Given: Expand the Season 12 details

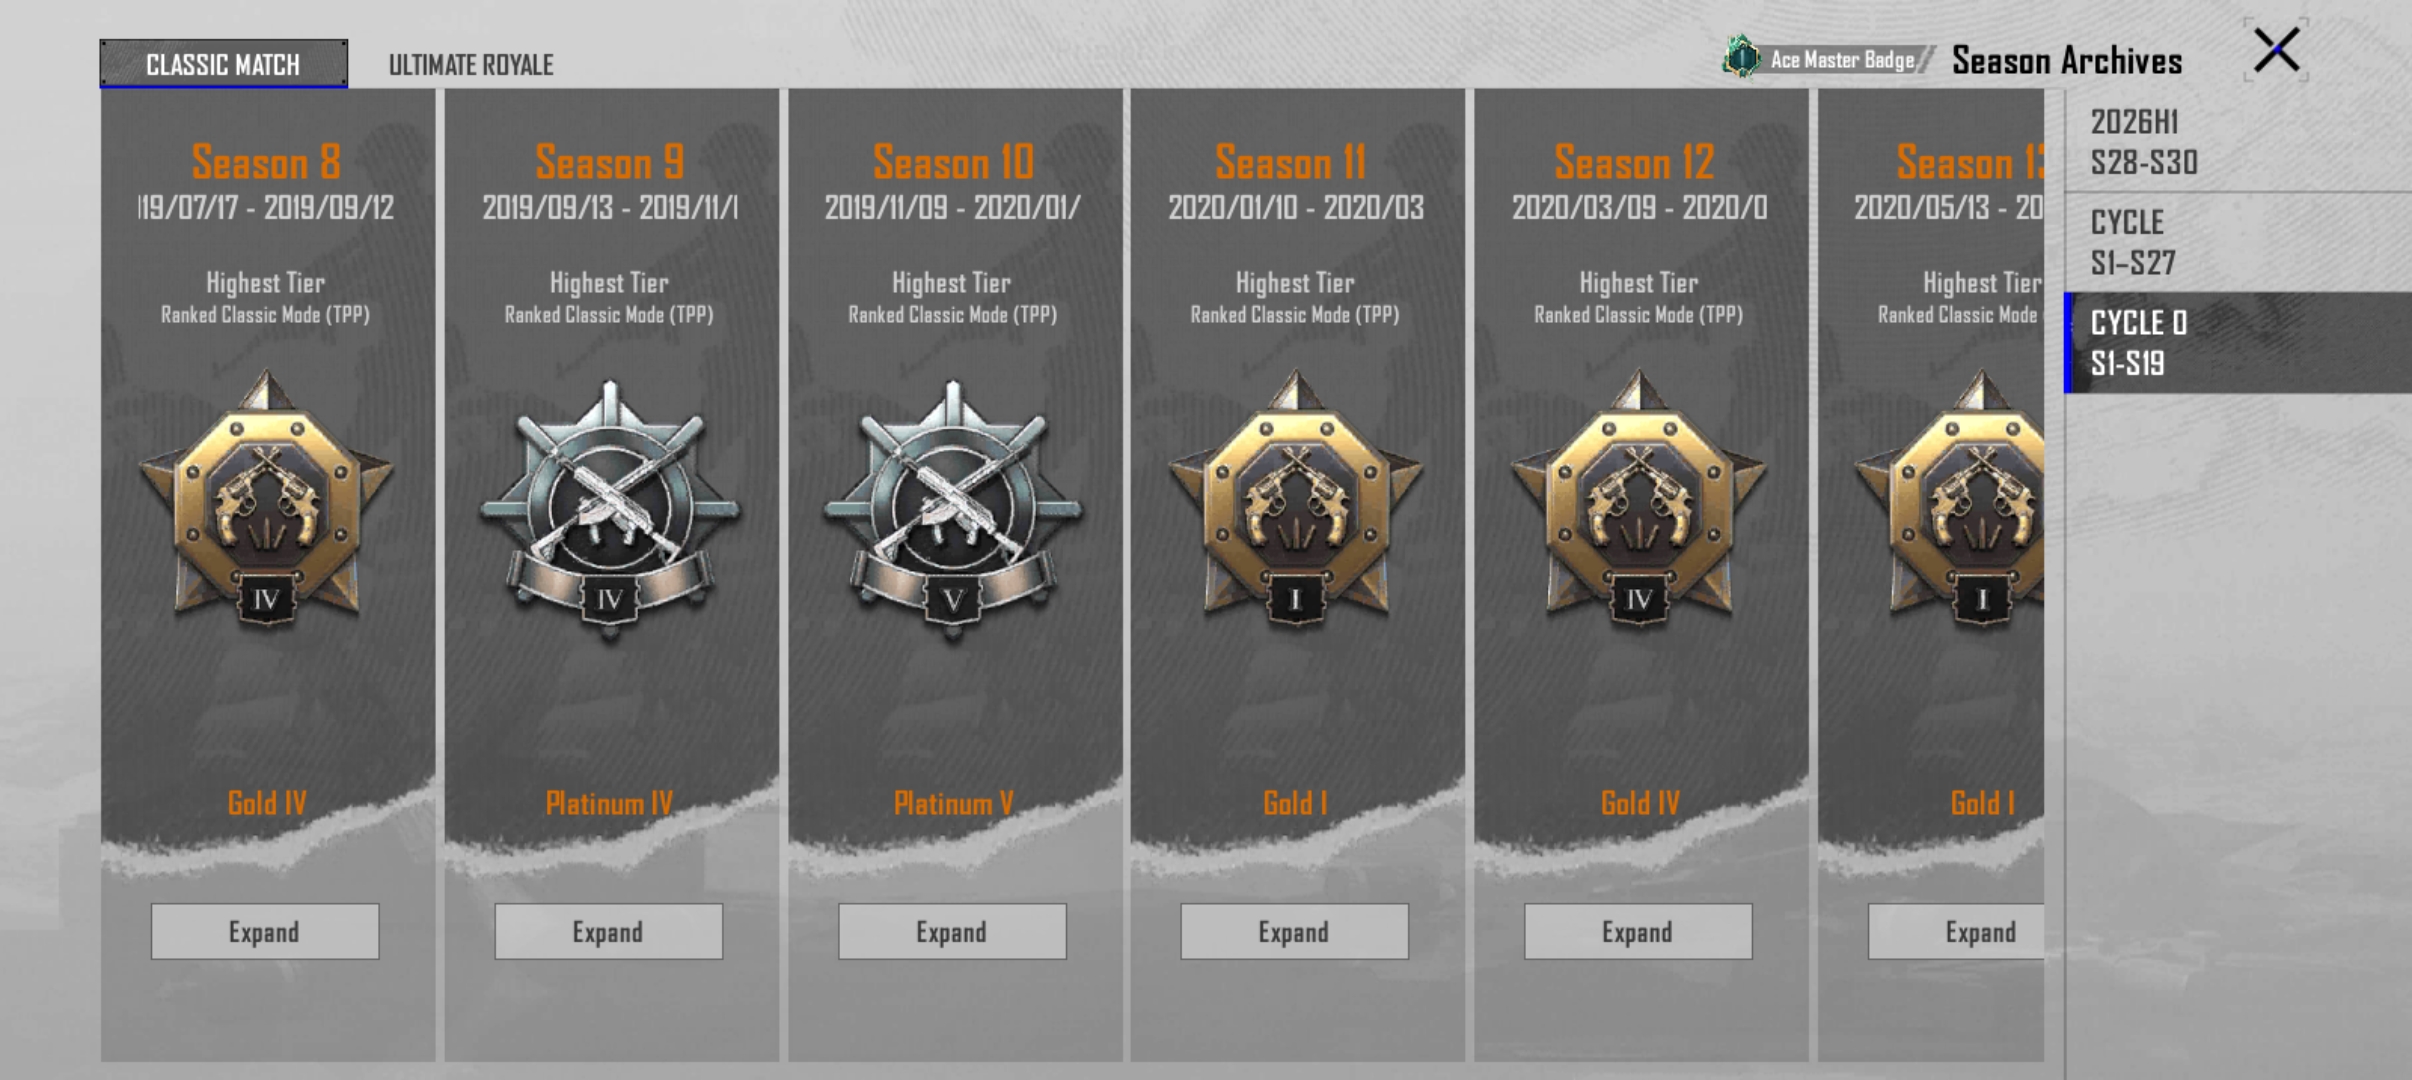Looking at the screenshot, I should (x=1638, y=932).
